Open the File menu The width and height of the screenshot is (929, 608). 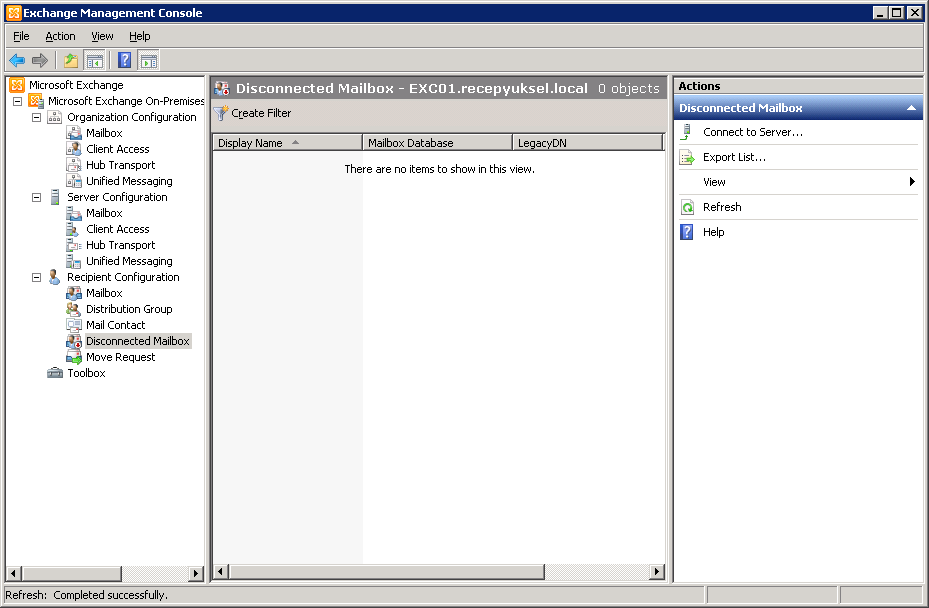point(21,36)
